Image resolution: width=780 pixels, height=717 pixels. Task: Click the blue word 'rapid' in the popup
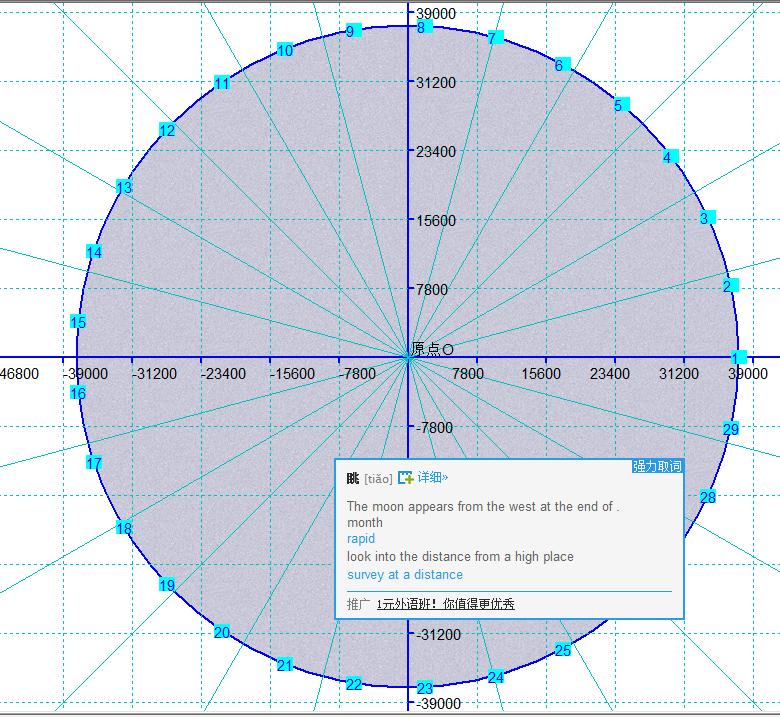click(x=361, y=539)
